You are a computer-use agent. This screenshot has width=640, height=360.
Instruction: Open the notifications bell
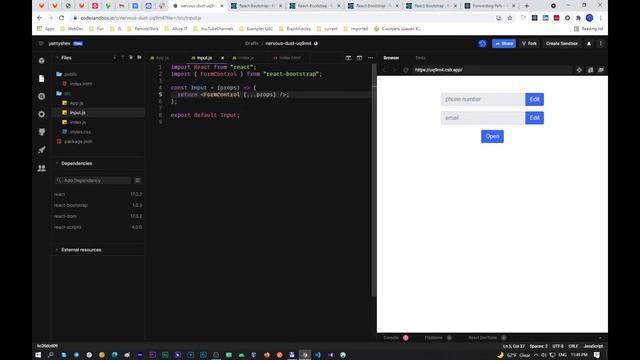click(x=589, y=43)
